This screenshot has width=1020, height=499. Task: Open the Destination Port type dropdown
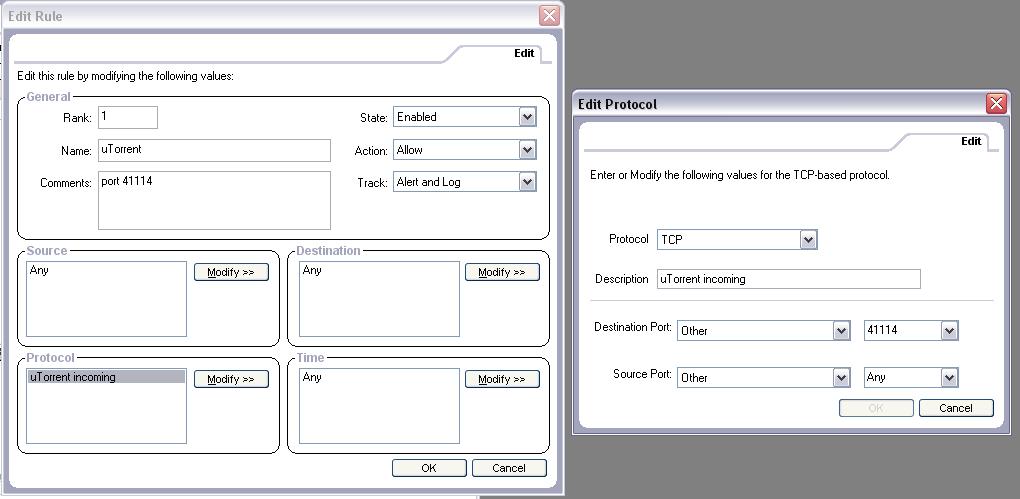click(x=764, y=330)
